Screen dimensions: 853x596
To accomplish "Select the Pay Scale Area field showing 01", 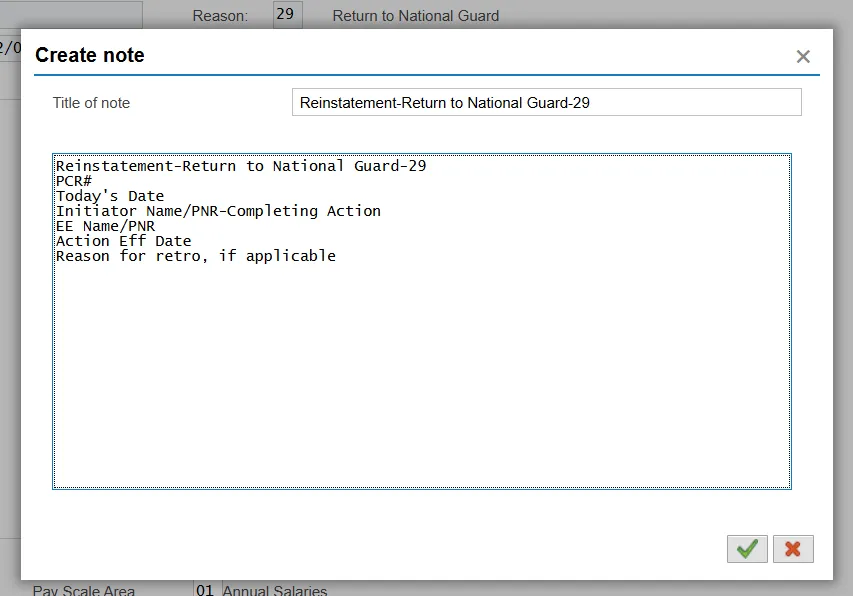I will tap(205, 589).
